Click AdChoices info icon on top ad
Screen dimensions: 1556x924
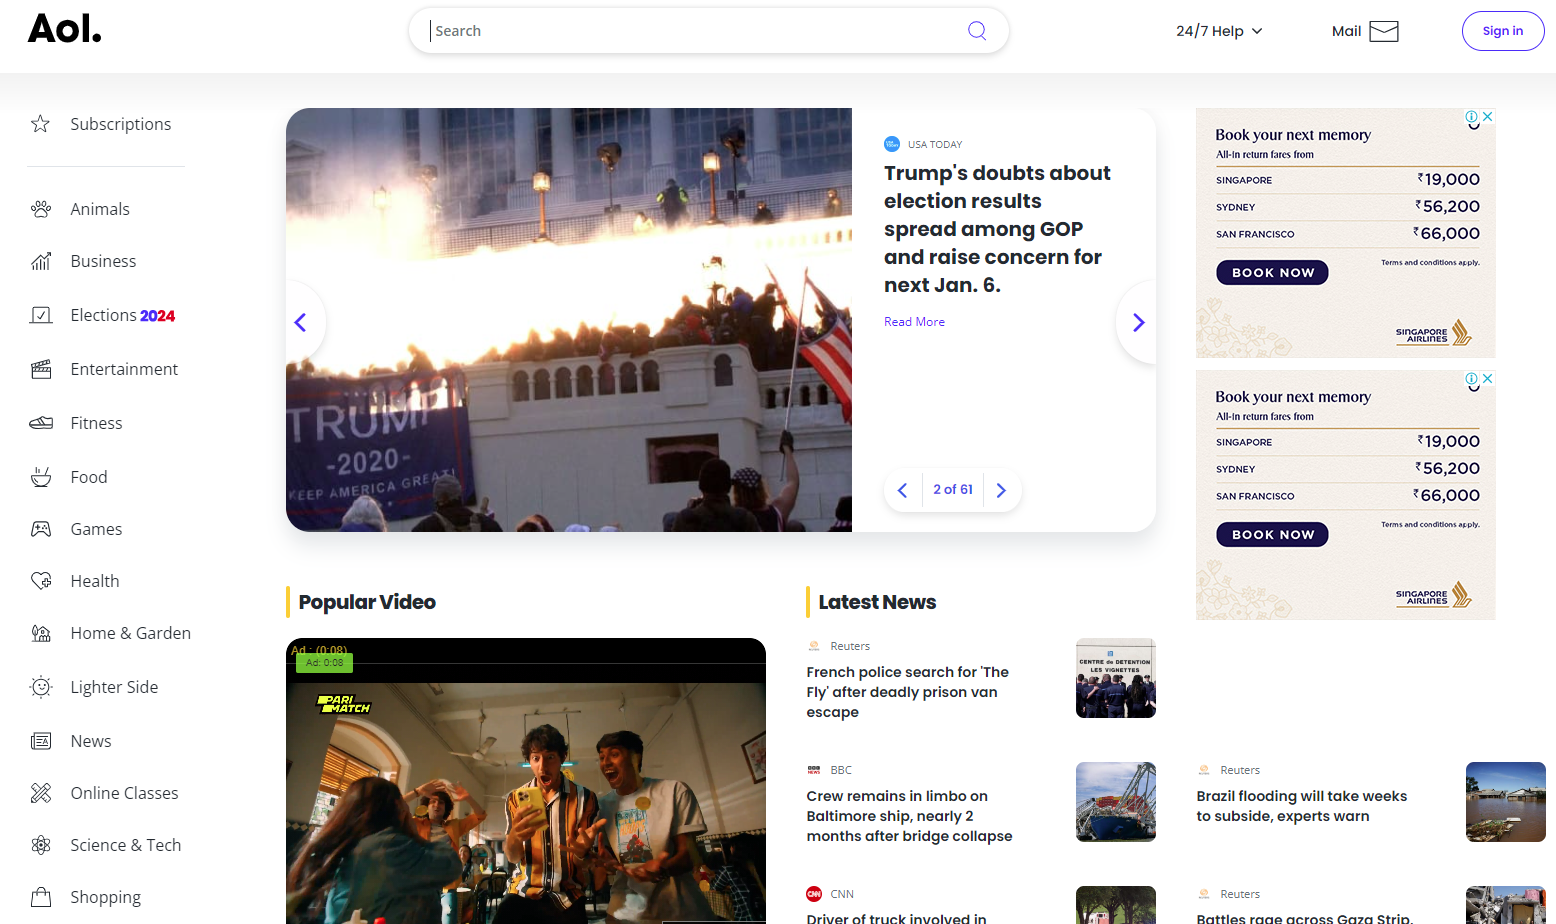(x=1472, y=117)
